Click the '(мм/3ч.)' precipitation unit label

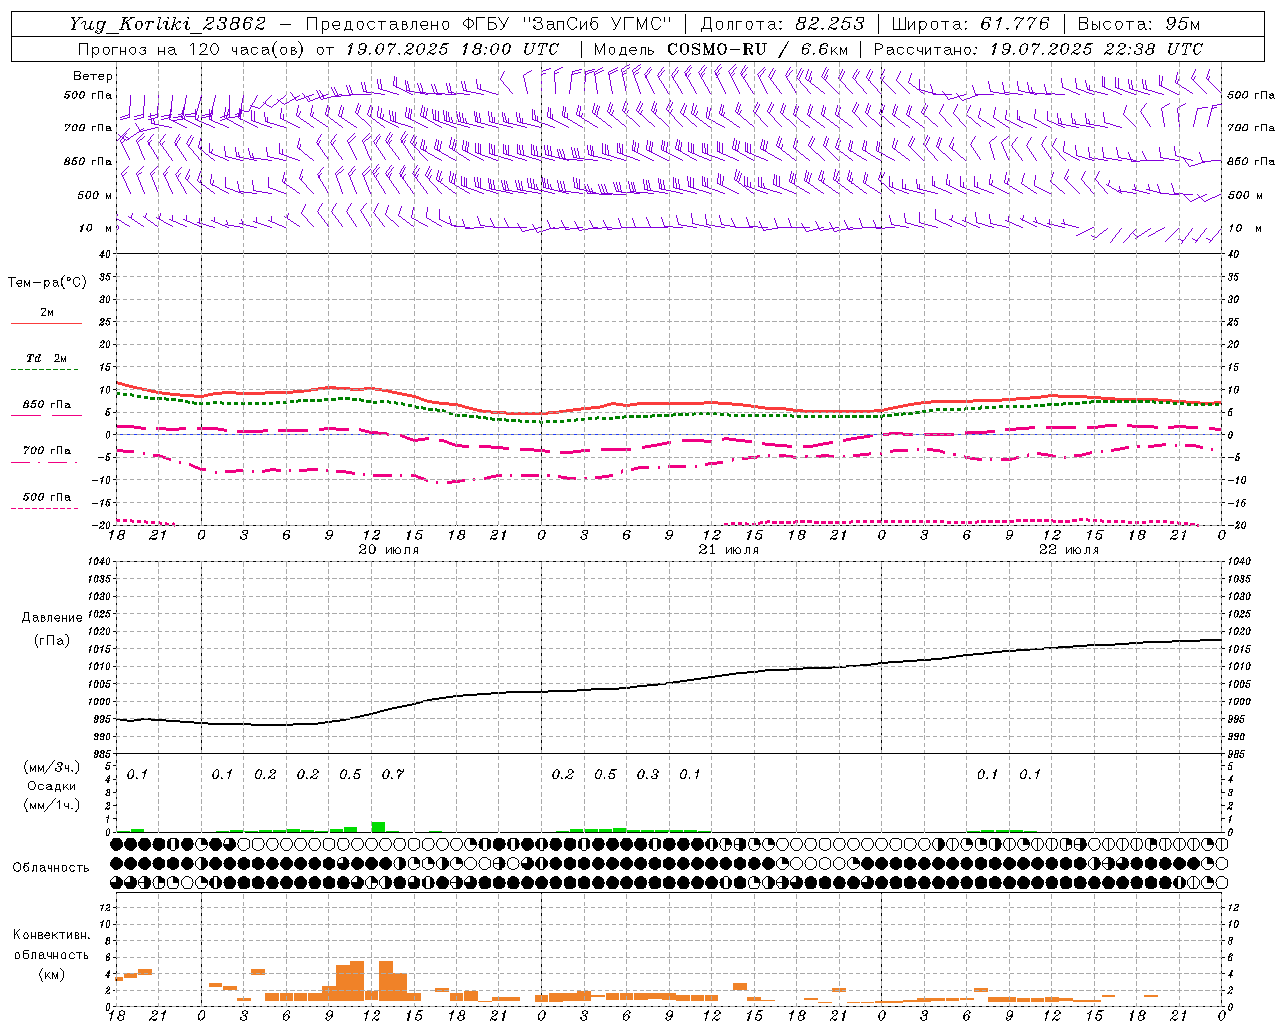pyautogui.click(x=51, y=768)
